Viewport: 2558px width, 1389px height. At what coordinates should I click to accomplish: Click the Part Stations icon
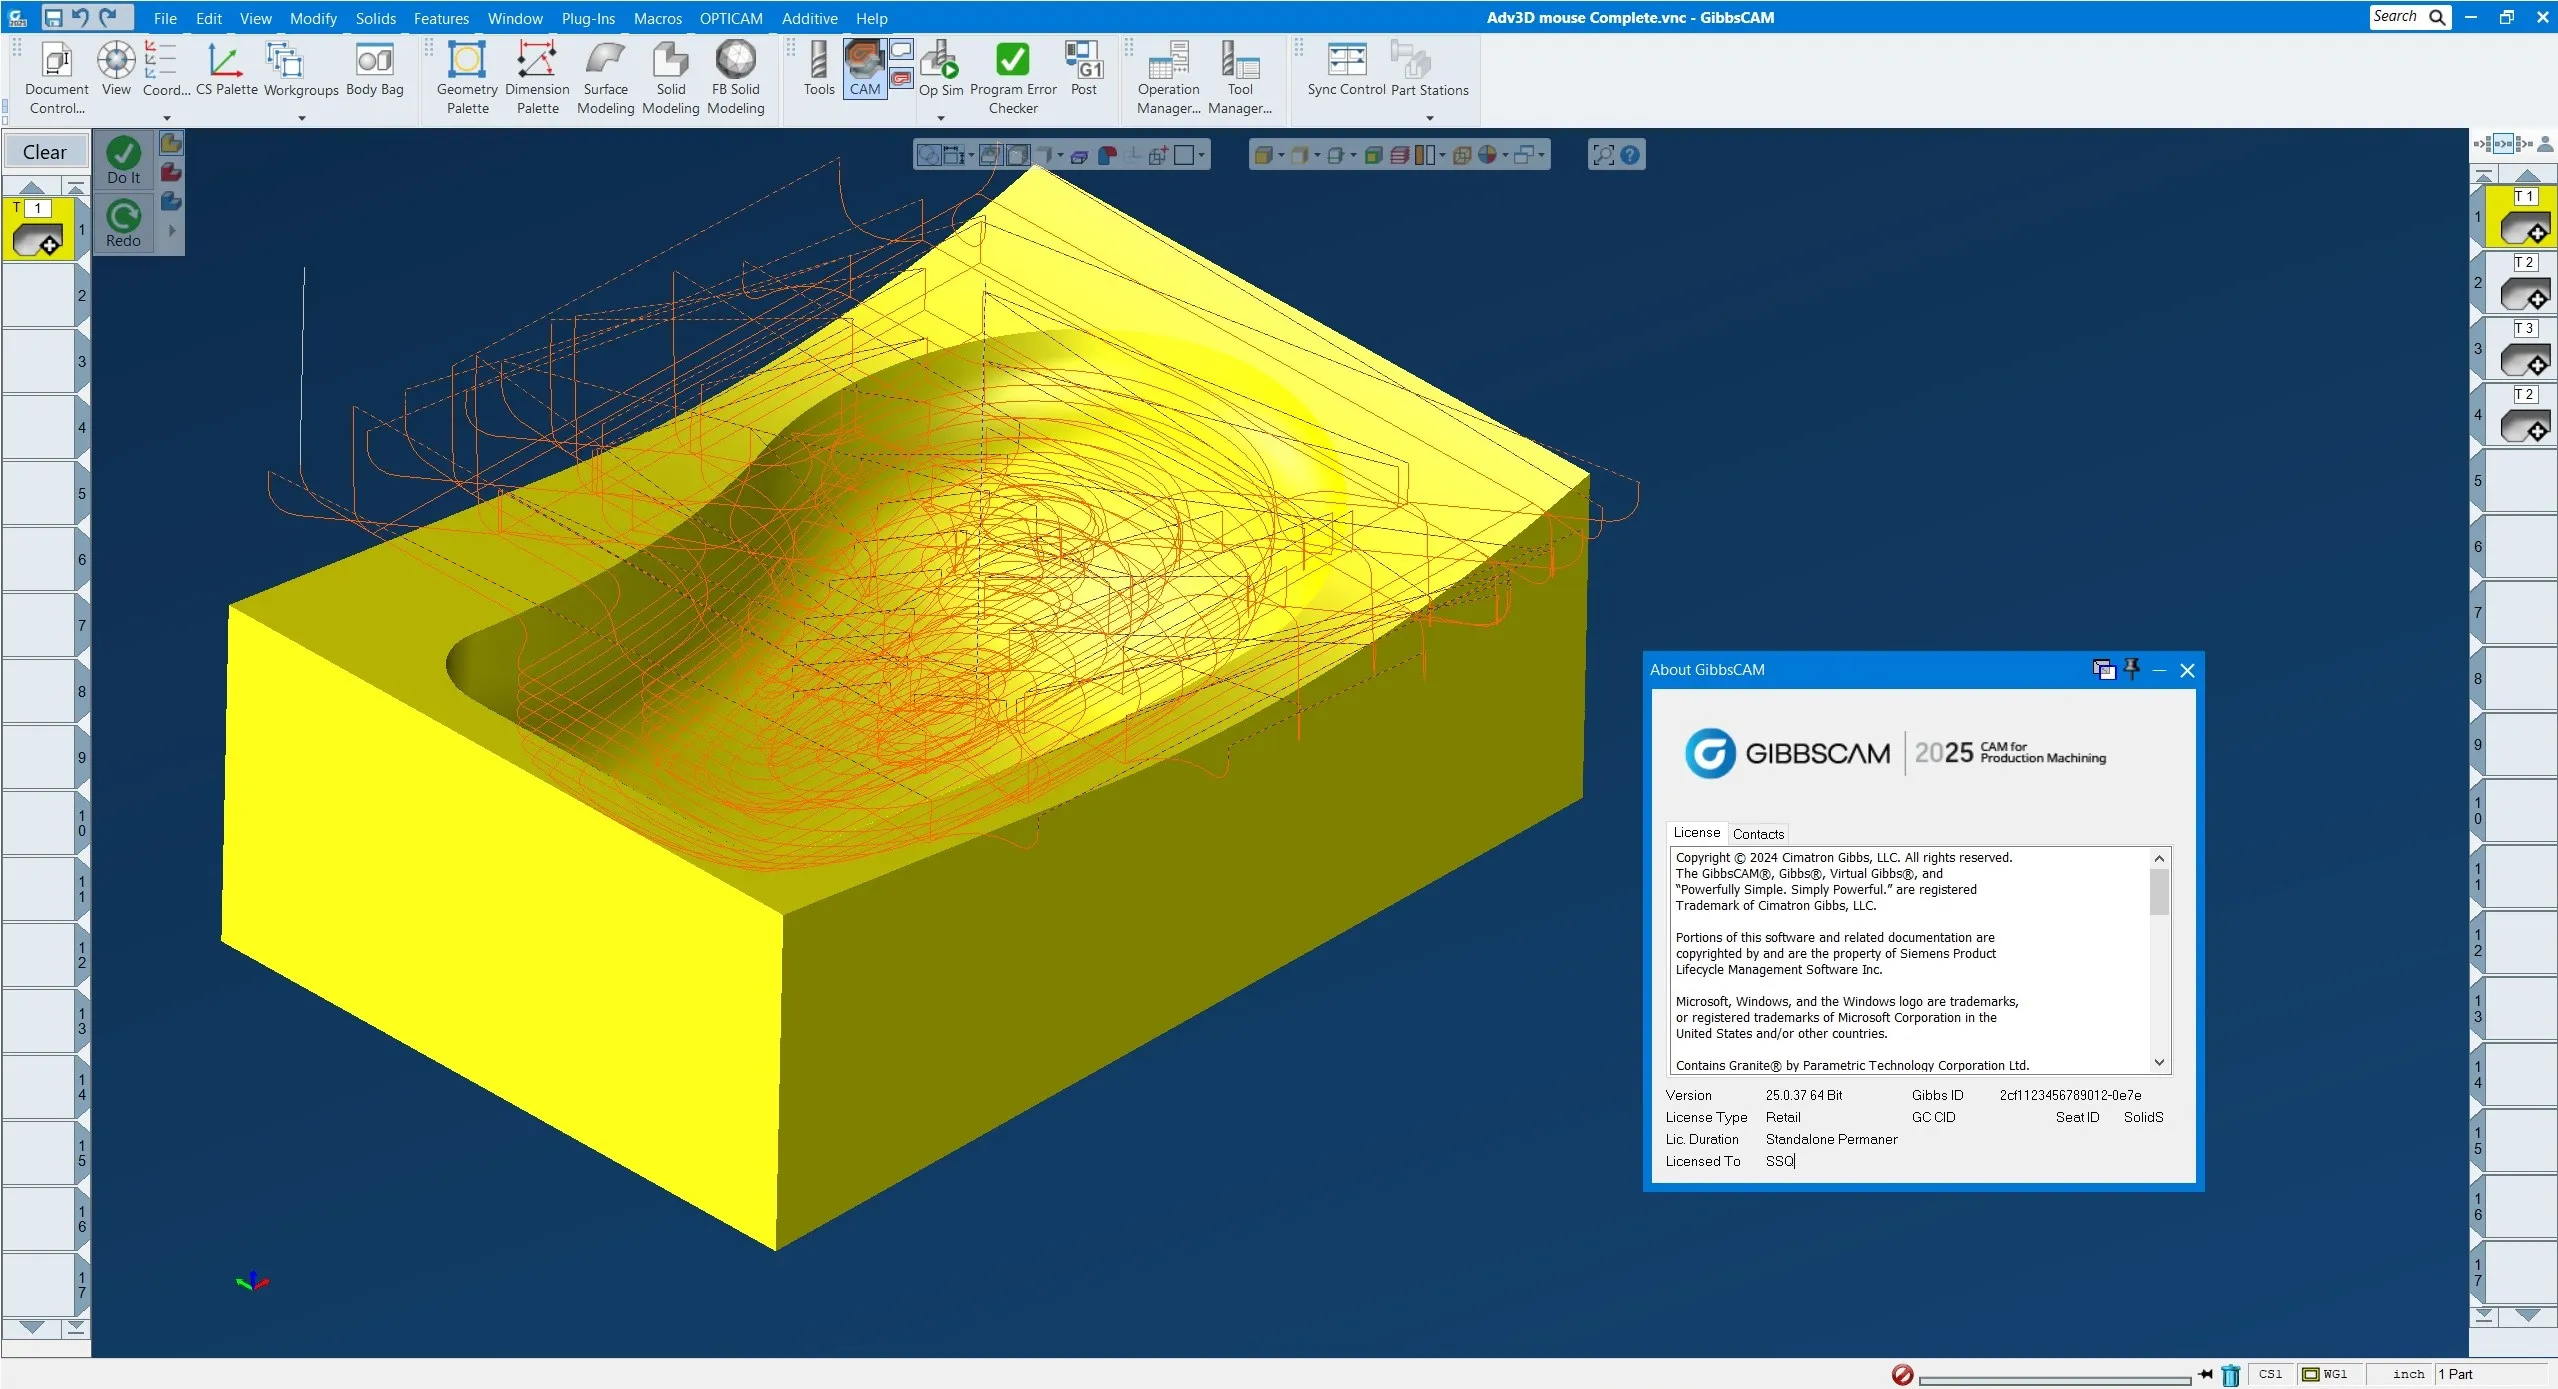tap(1411, 59)
